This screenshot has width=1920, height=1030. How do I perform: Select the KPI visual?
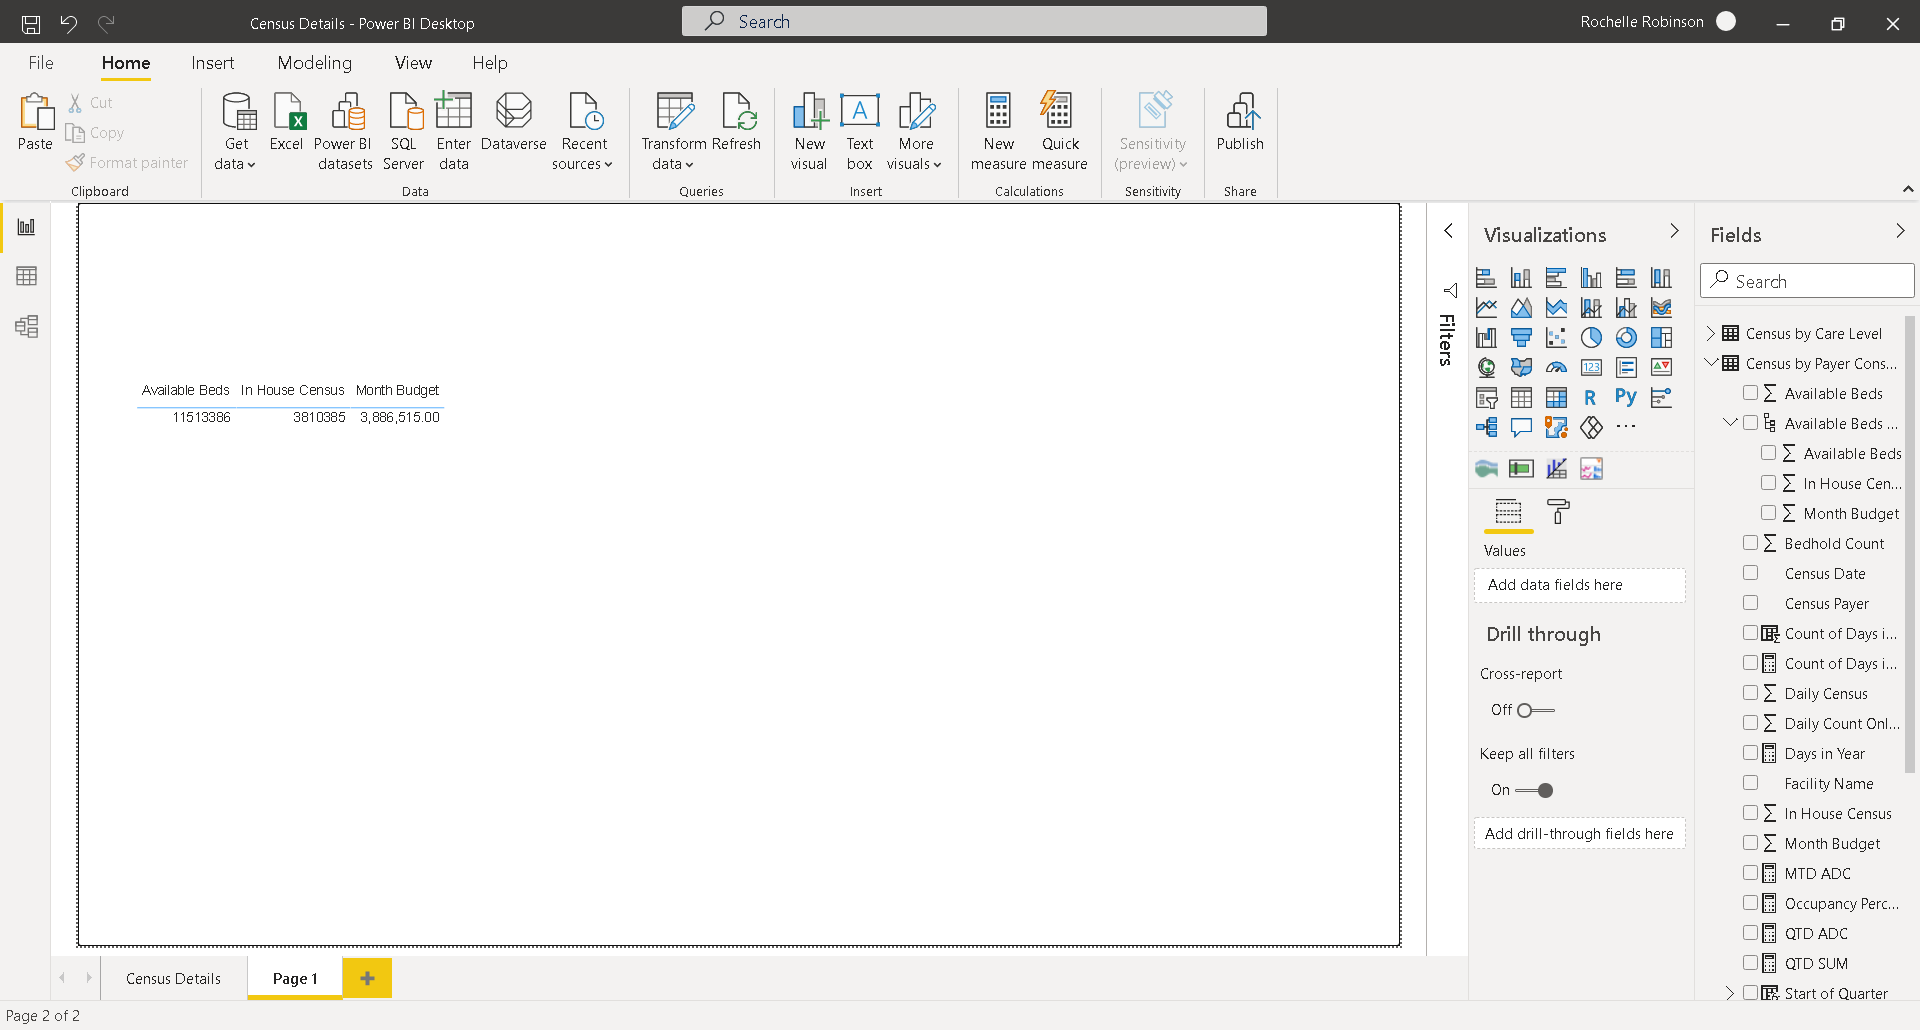pyautogui.click(x=1661, y=368)
